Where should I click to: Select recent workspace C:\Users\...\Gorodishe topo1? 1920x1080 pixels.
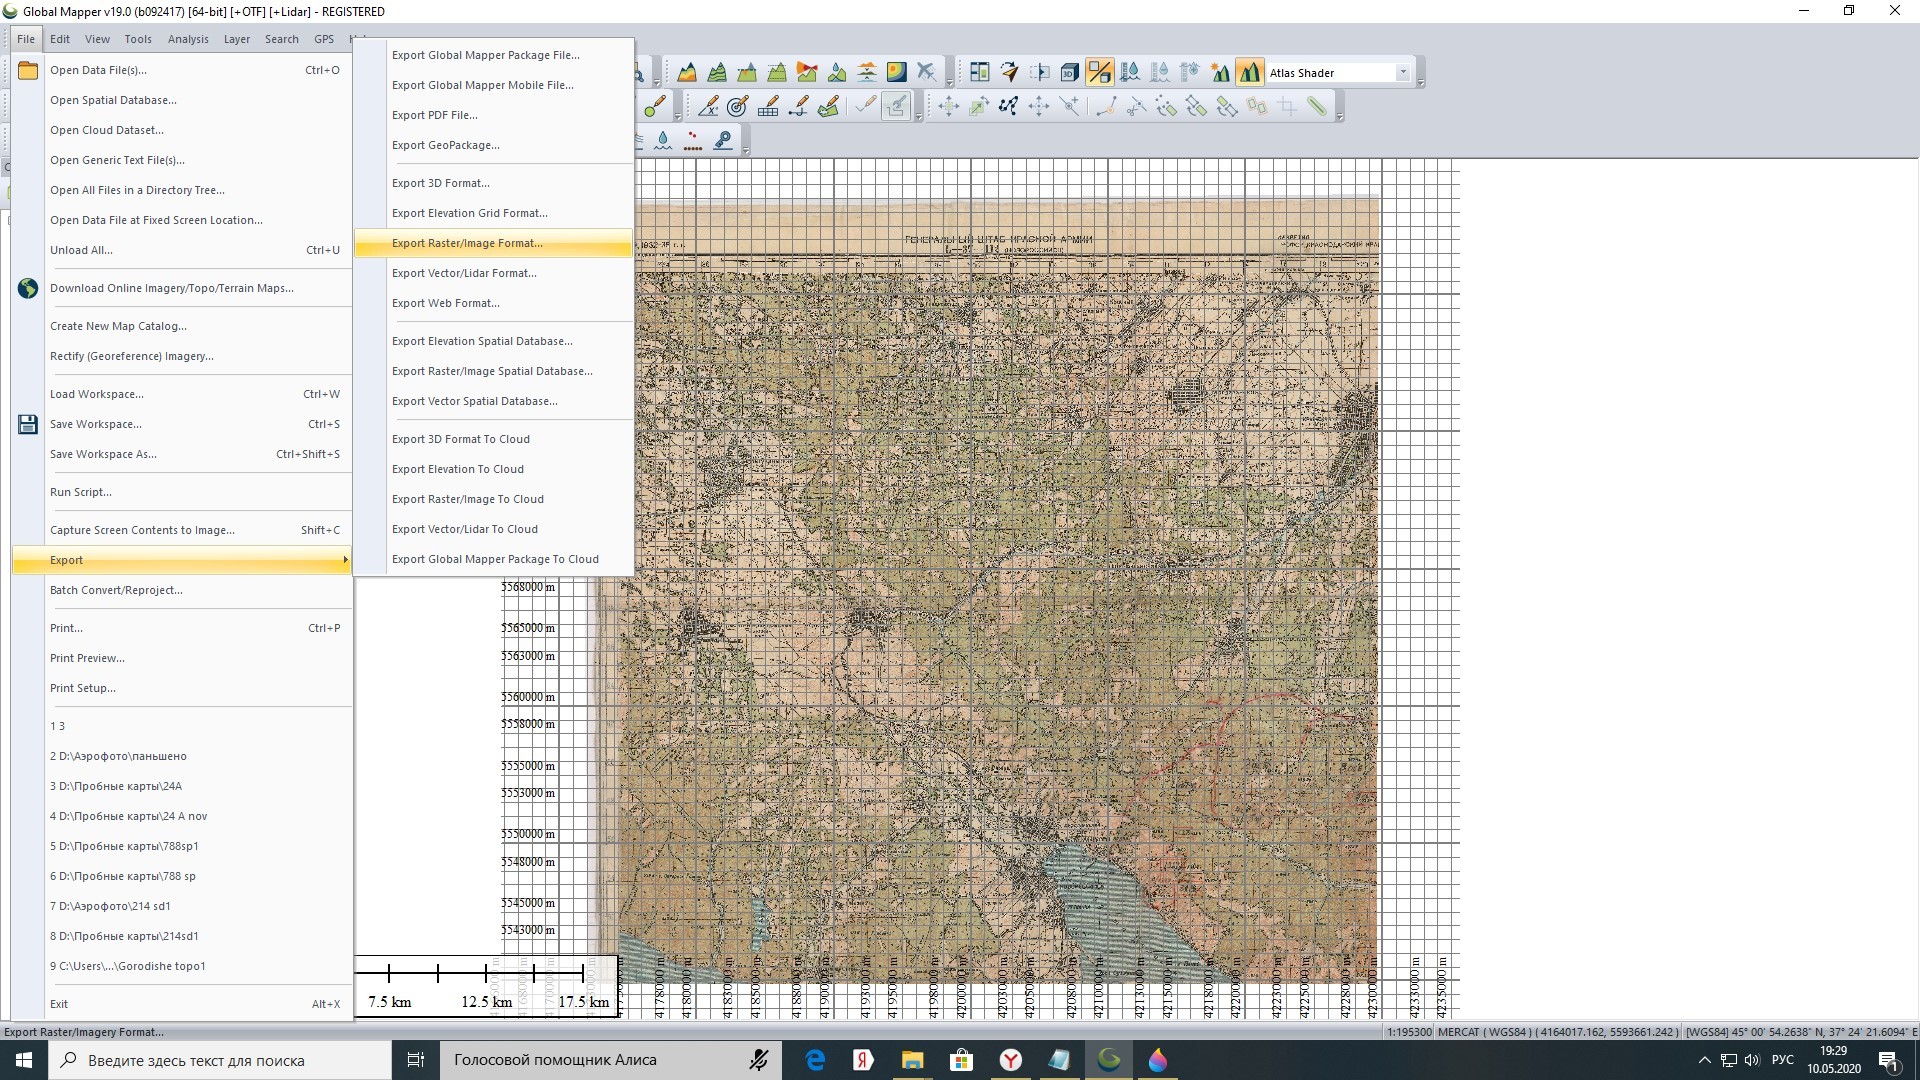[x=127, y=965]
